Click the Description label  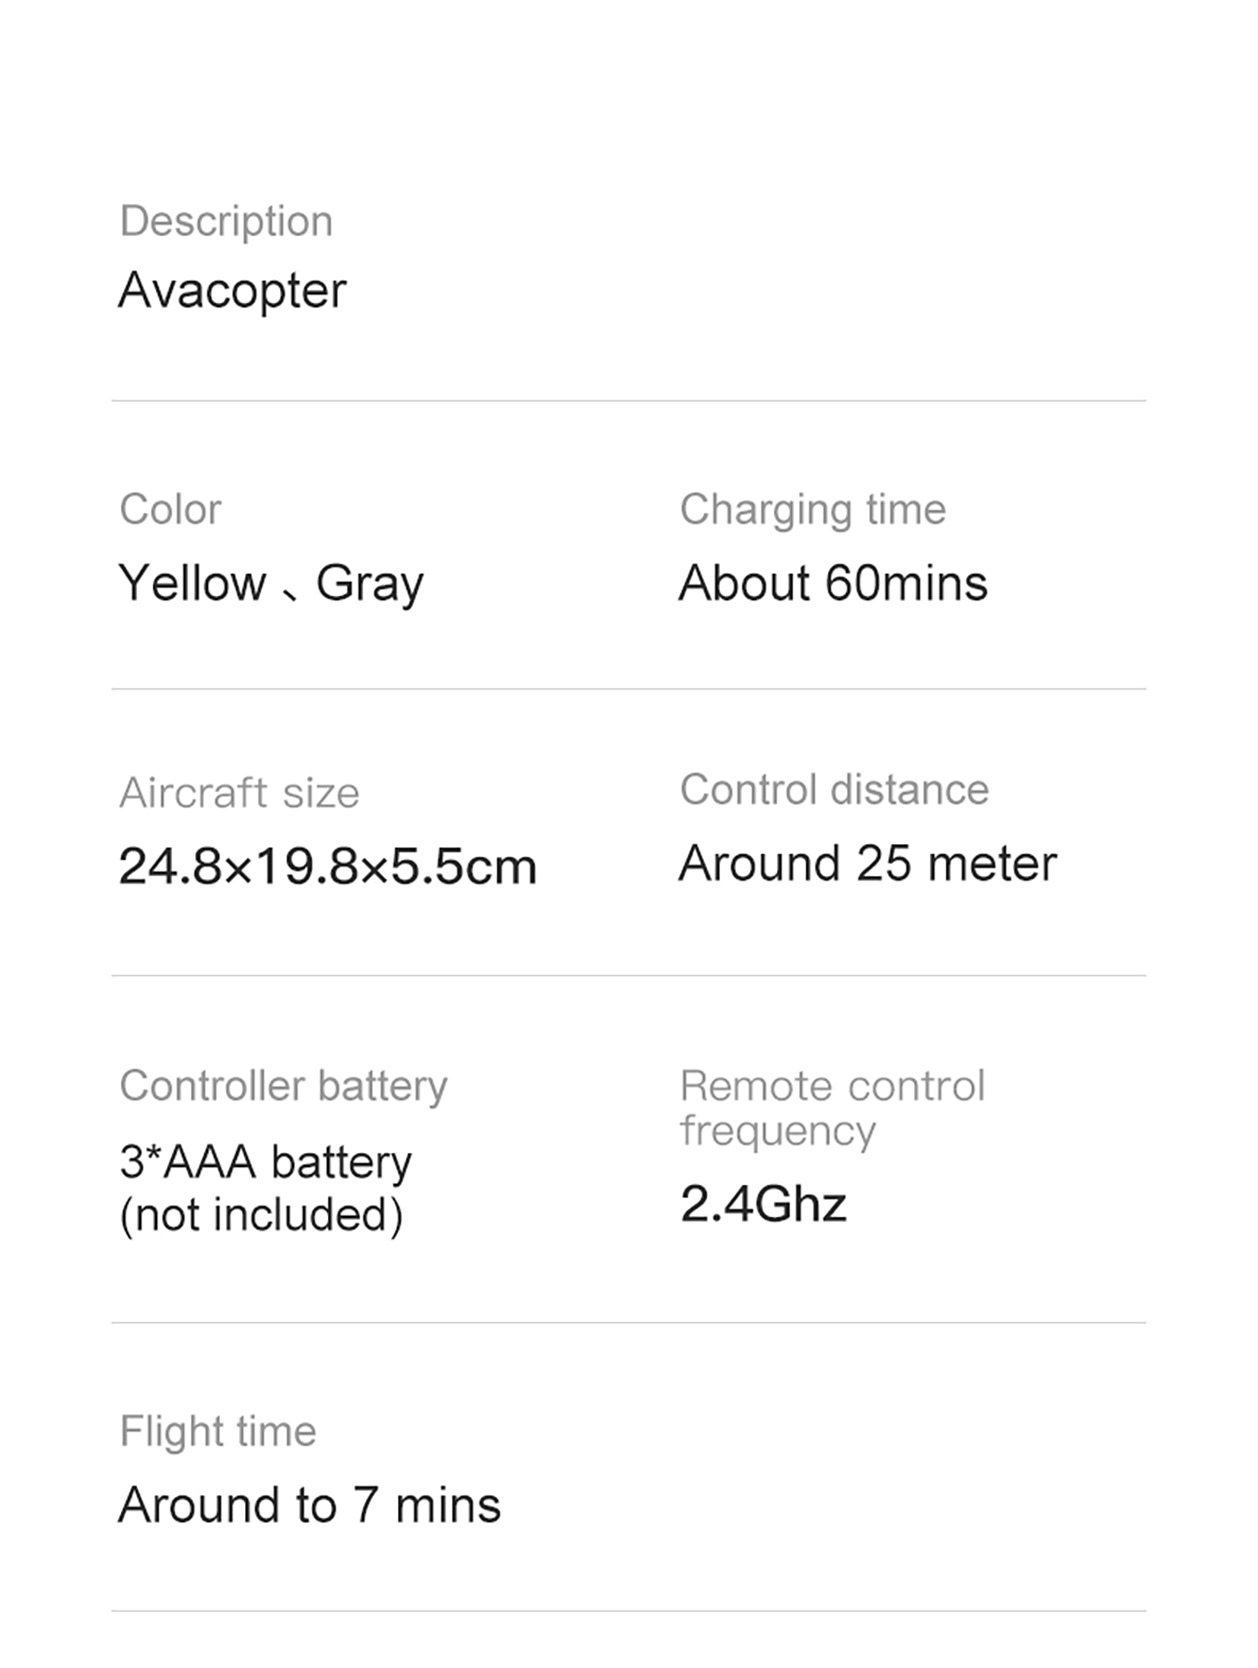click(226, 222)
